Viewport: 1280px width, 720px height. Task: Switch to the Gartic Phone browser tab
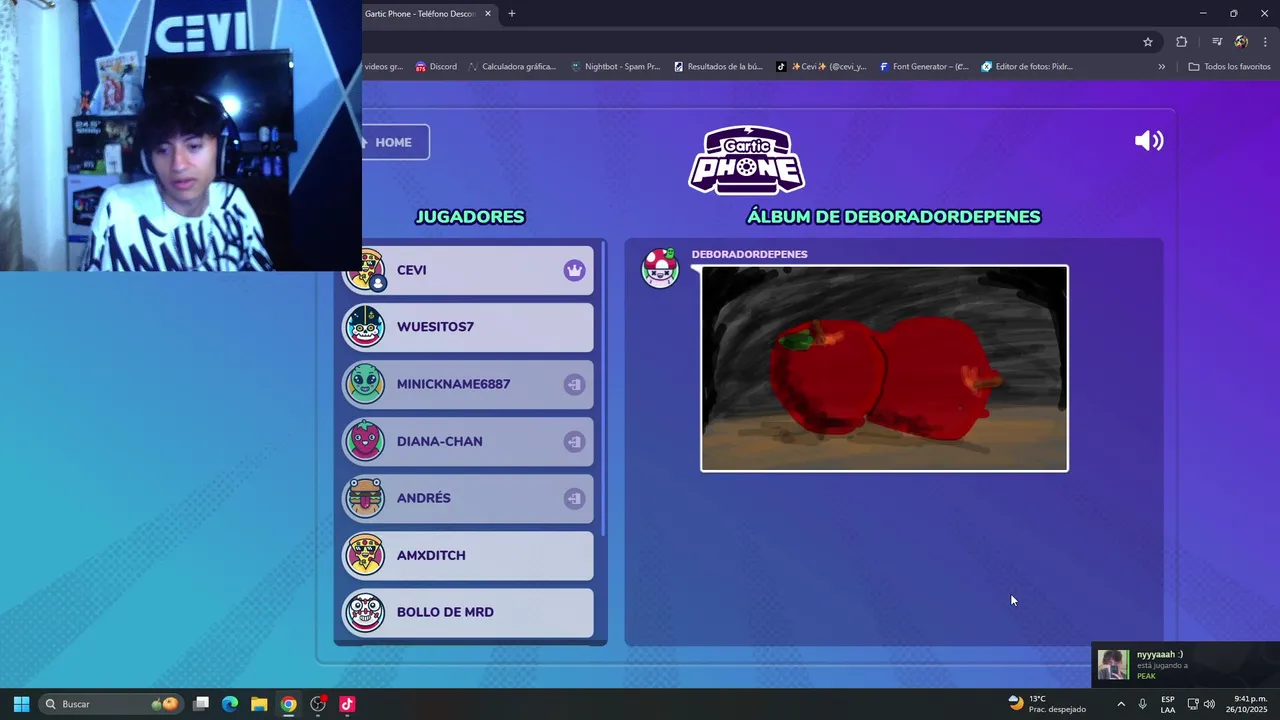(420, 14)
